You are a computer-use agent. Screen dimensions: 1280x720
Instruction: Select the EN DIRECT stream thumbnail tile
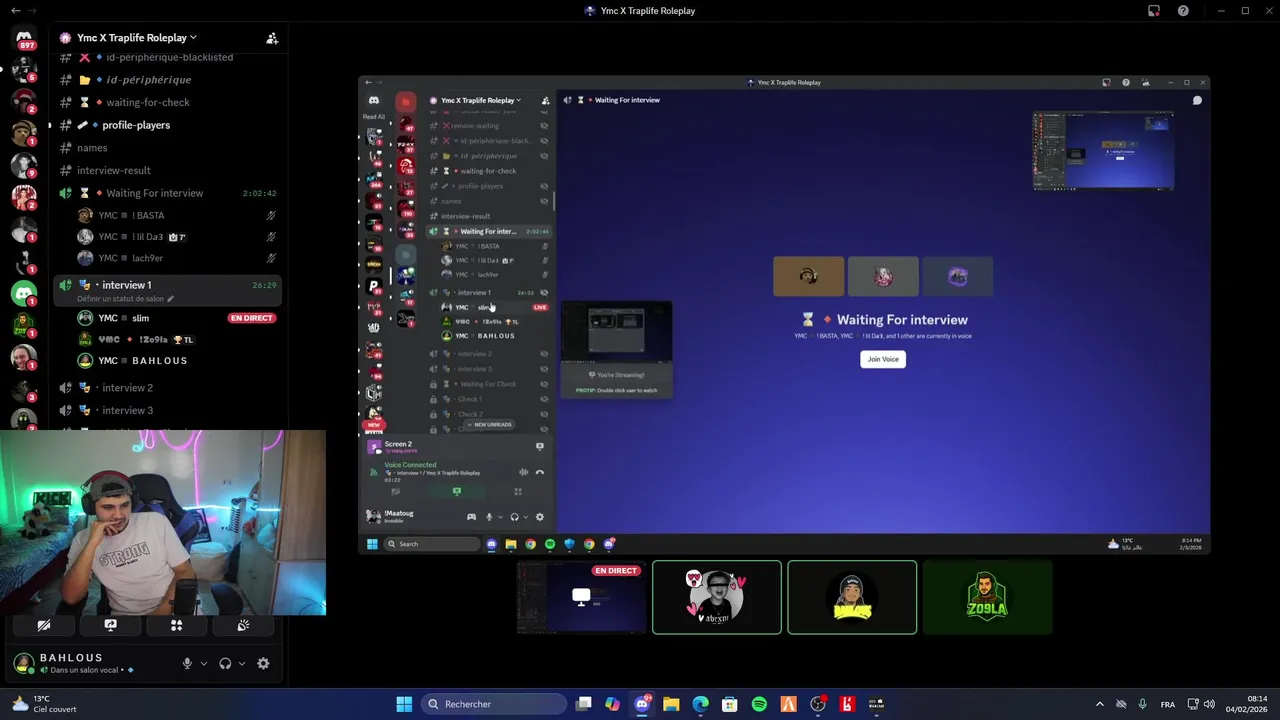point(582,597)
